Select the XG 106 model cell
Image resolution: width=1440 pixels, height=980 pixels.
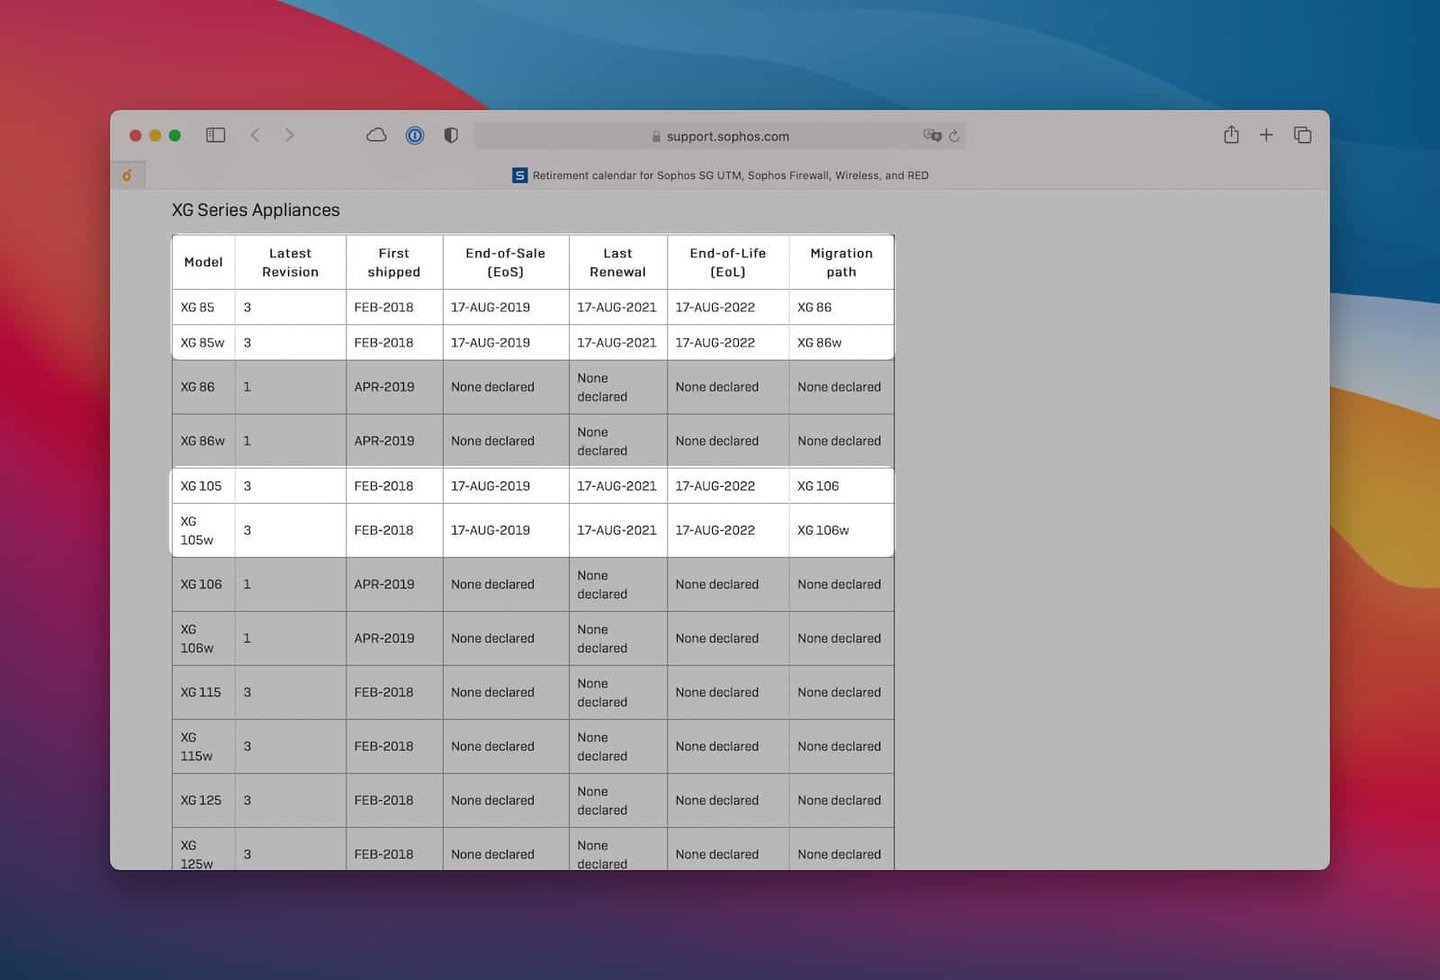point(203,584)
